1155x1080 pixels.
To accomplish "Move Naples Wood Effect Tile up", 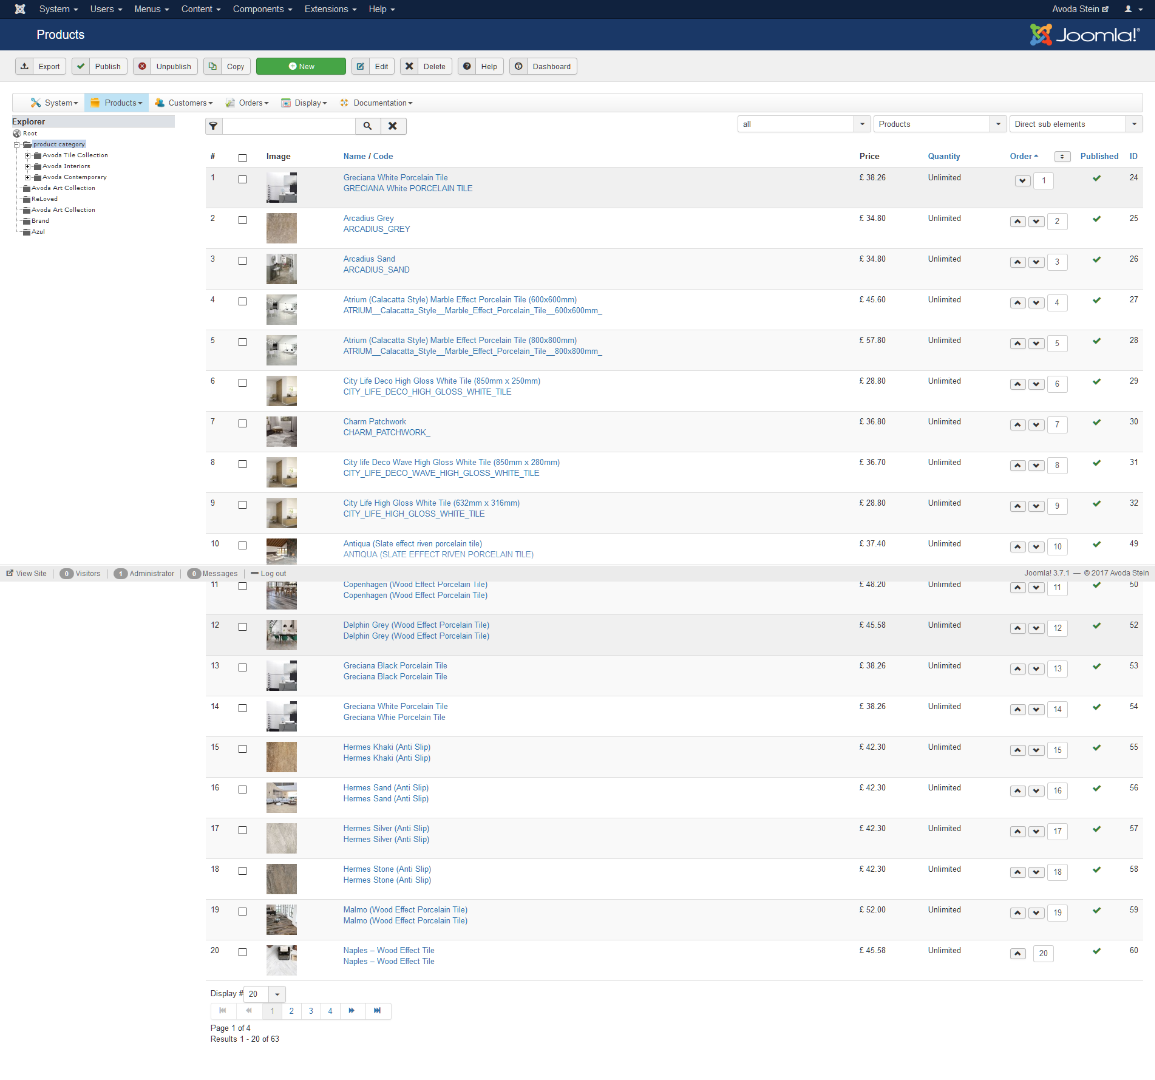I will point(1017,953).
